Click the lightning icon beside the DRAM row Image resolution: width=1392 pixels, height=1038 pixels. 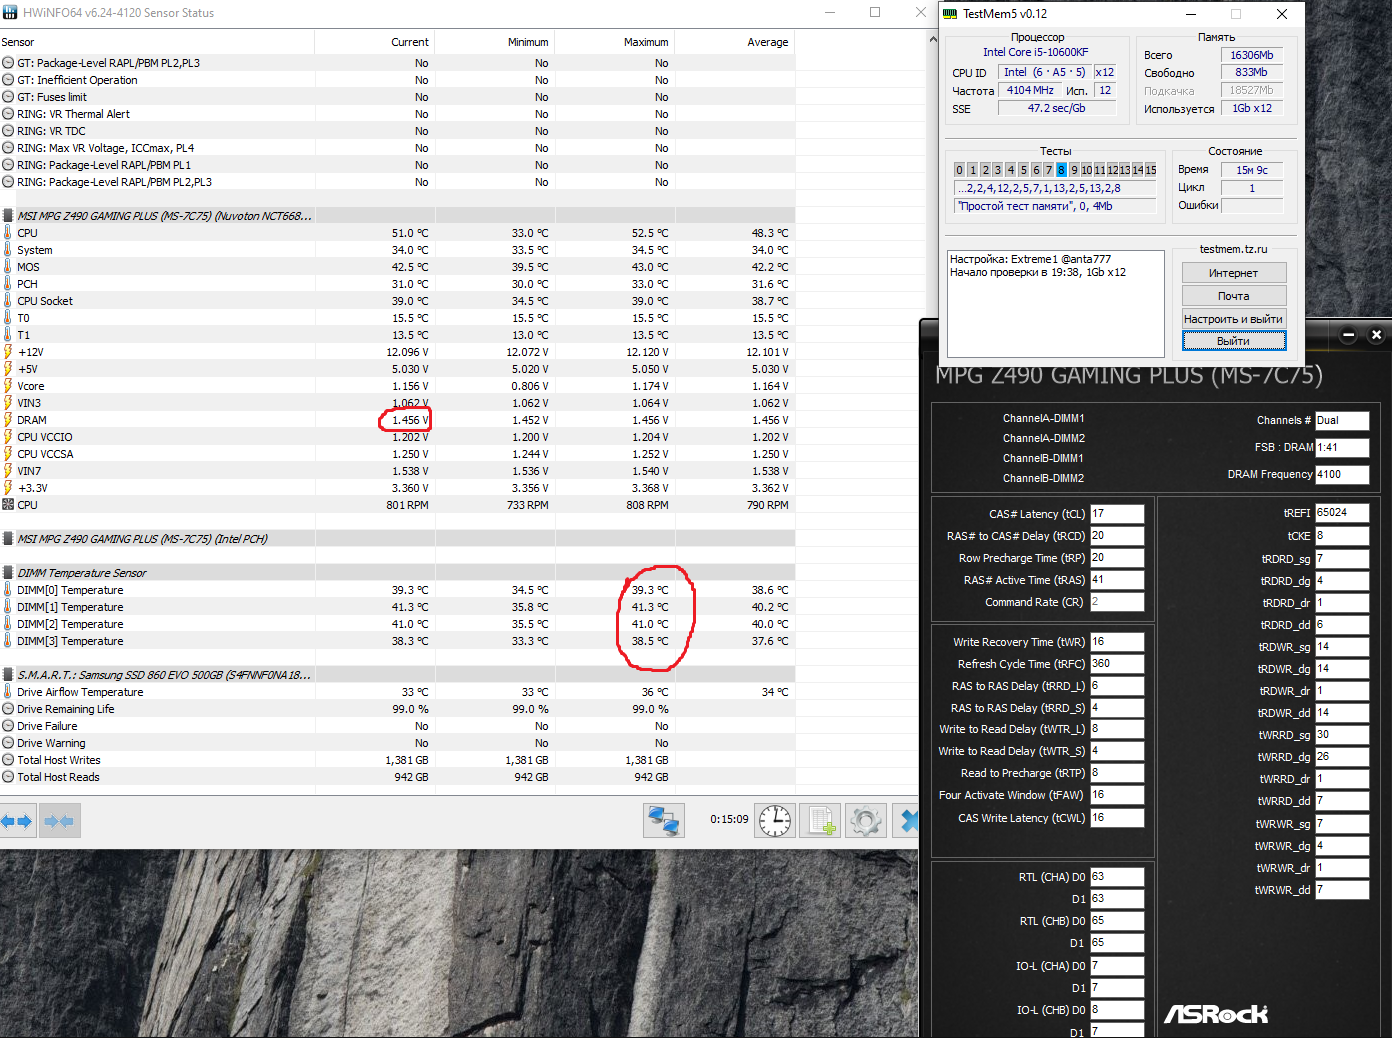8,420
